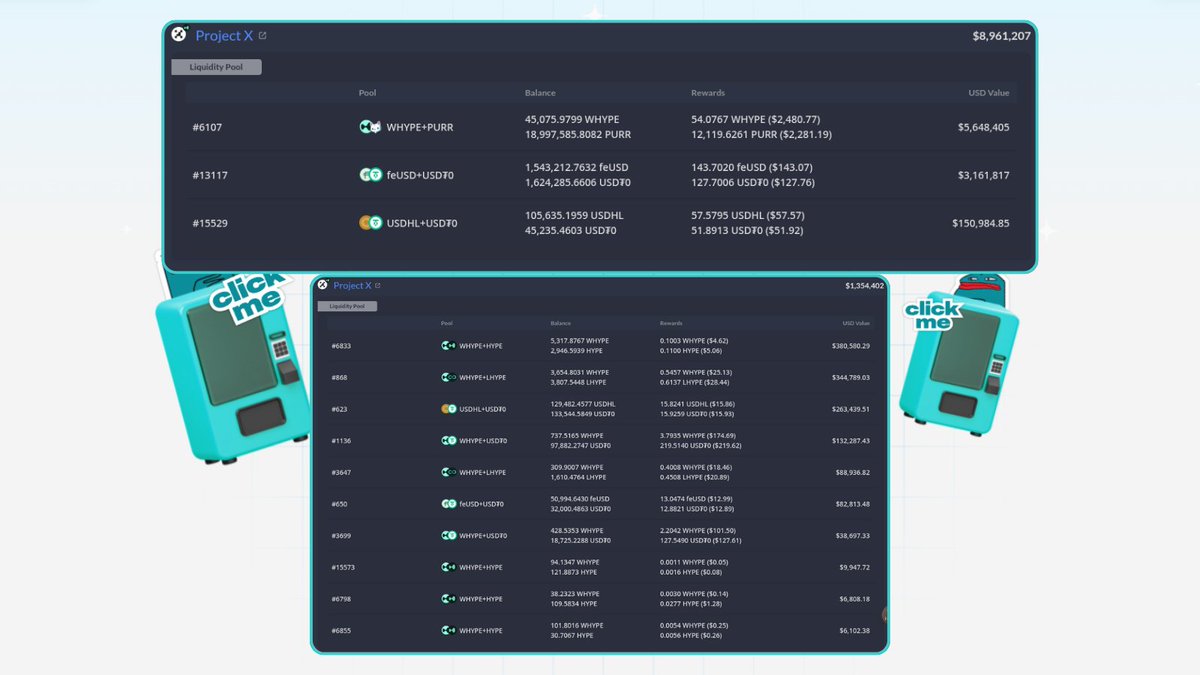Click token icon in row #868
Image resolution: width=1200 pixels, height=675 pixels.
tap(449, 378)
